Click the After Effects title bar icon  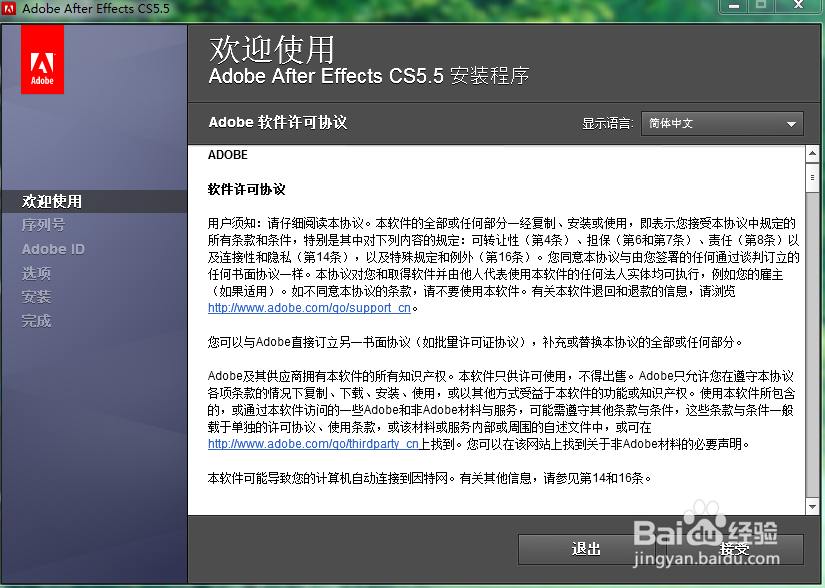(x=9, y=8)
